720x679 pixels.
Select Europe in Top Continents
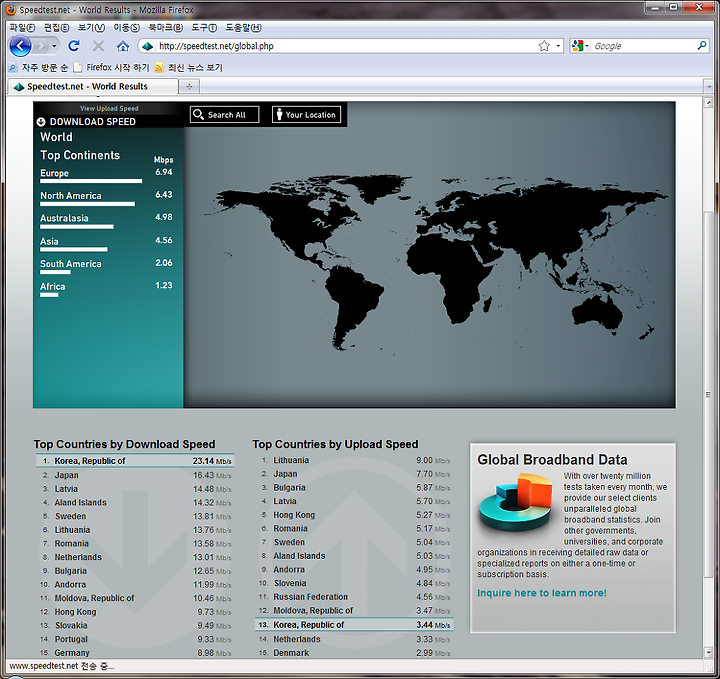click(54, 173)
